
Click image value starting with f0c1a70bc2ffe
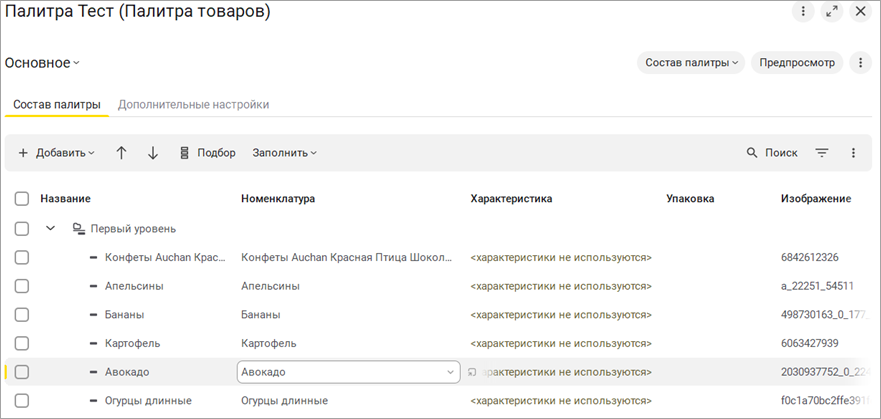826,400
